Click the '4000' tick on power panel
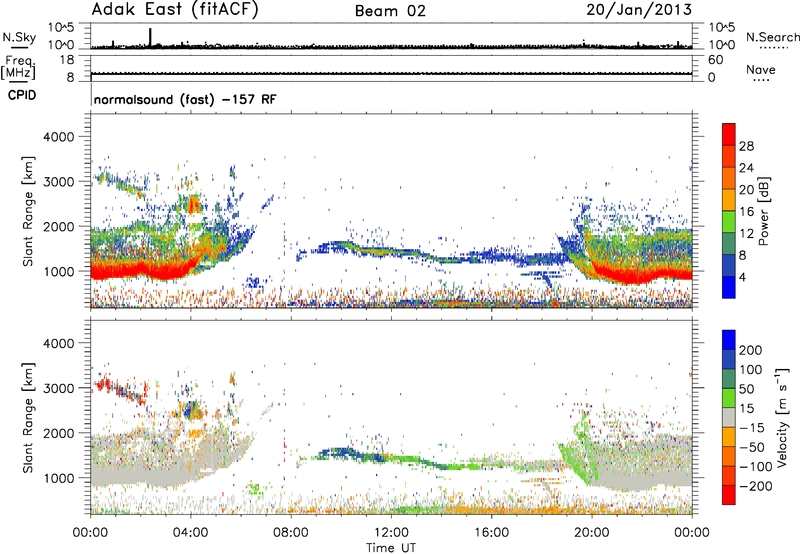Viewport: 800px width, 554px height. coord(59,137)
